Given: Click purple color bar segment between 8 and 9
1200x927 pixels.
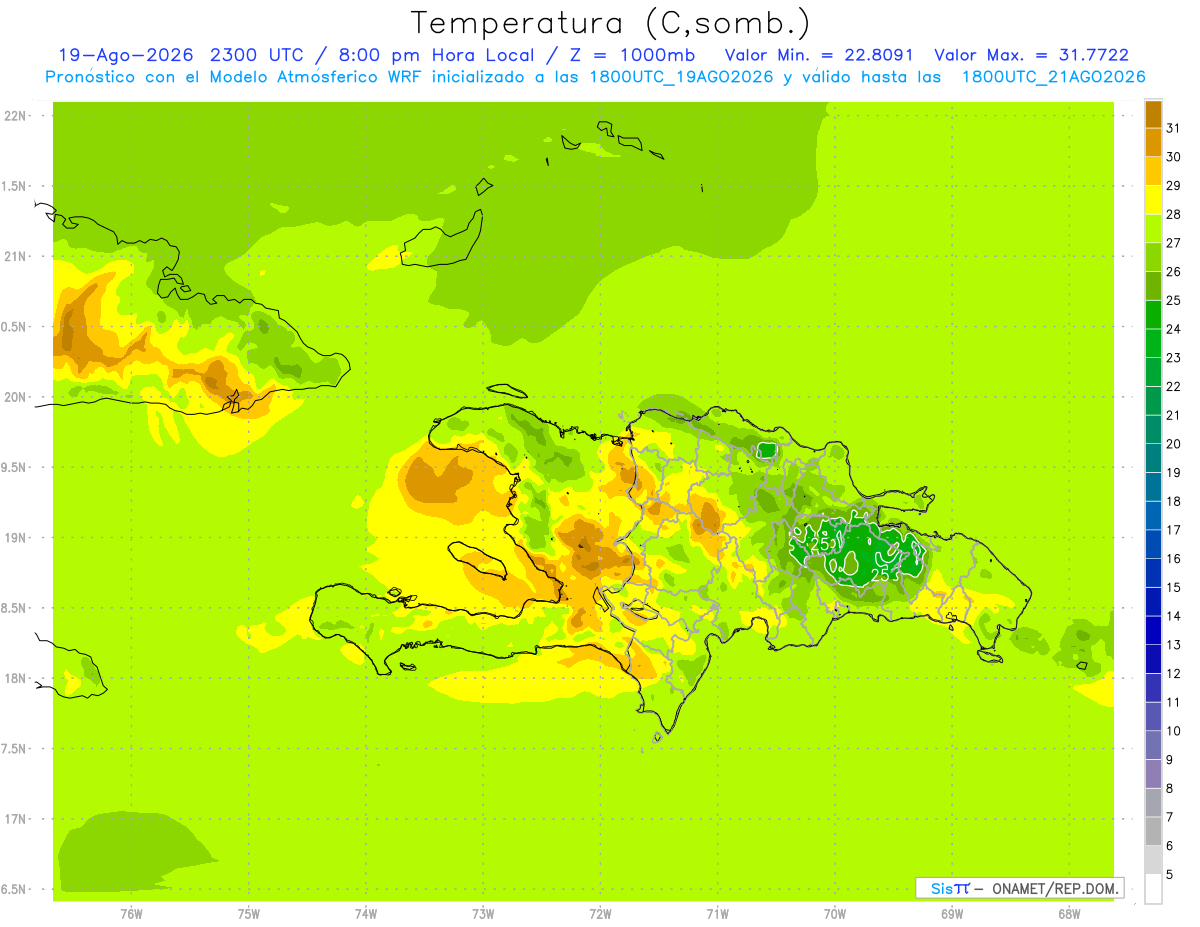Looking at the screenshot, I should click(1153, 774).
